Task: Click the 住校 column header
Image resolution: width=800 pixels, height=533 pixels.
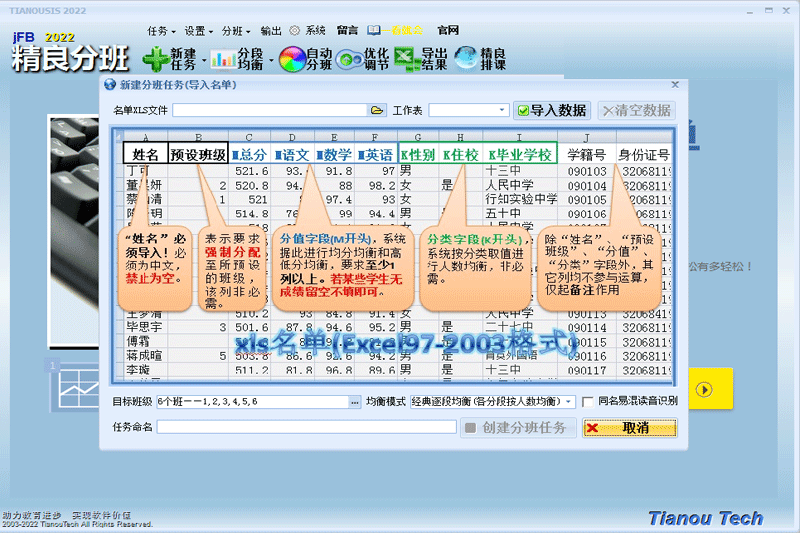Action: pyautogui.click(x=461, y=155)
